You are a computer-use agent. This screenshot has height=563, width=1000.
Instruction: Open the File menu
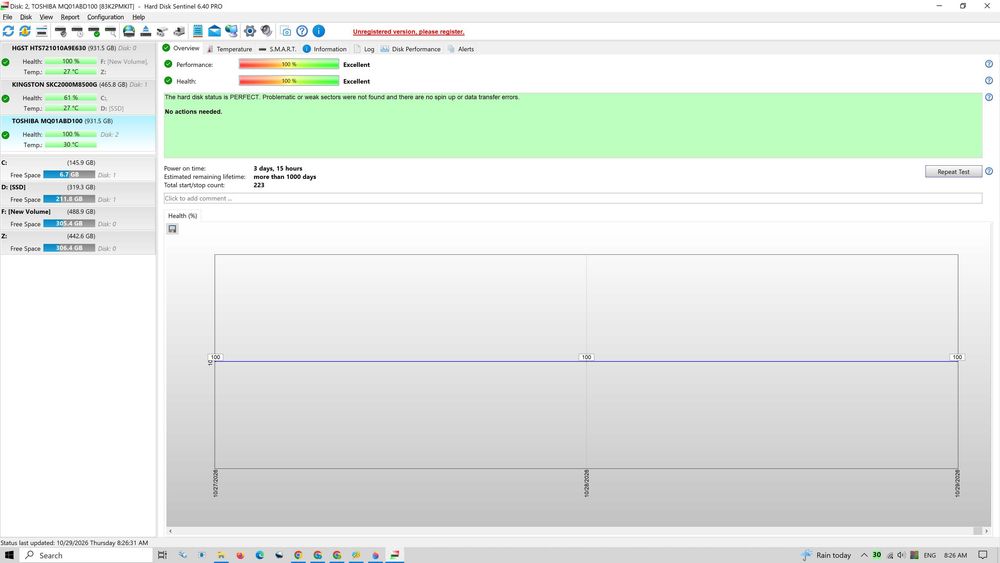point(8,17)
